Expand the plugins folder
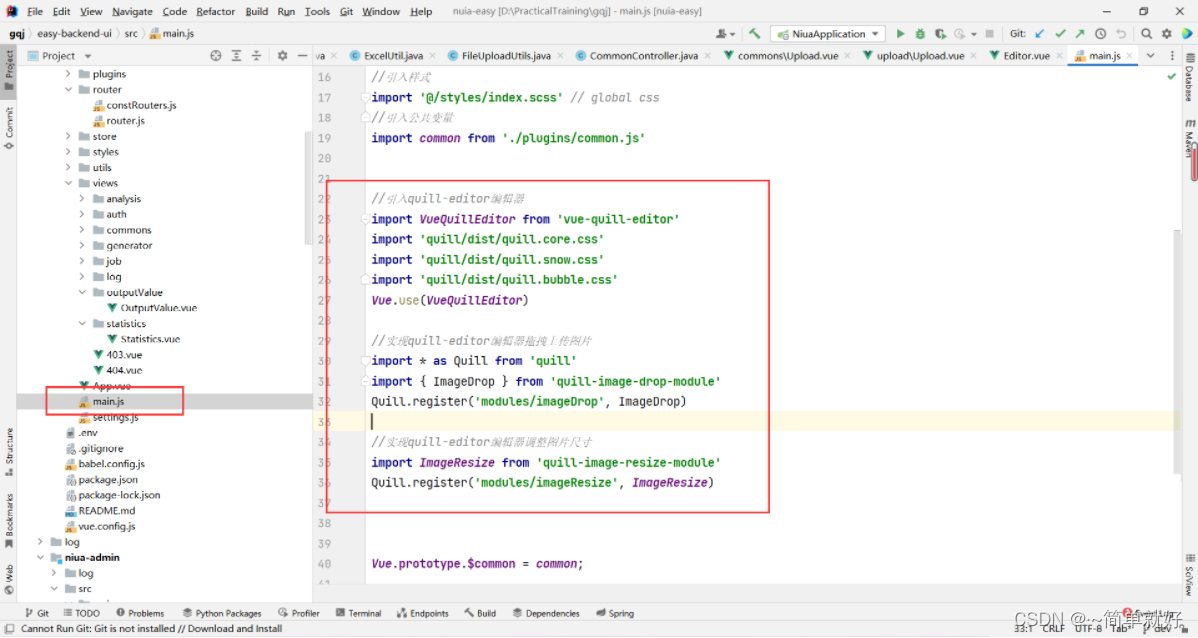 point(69,74)
